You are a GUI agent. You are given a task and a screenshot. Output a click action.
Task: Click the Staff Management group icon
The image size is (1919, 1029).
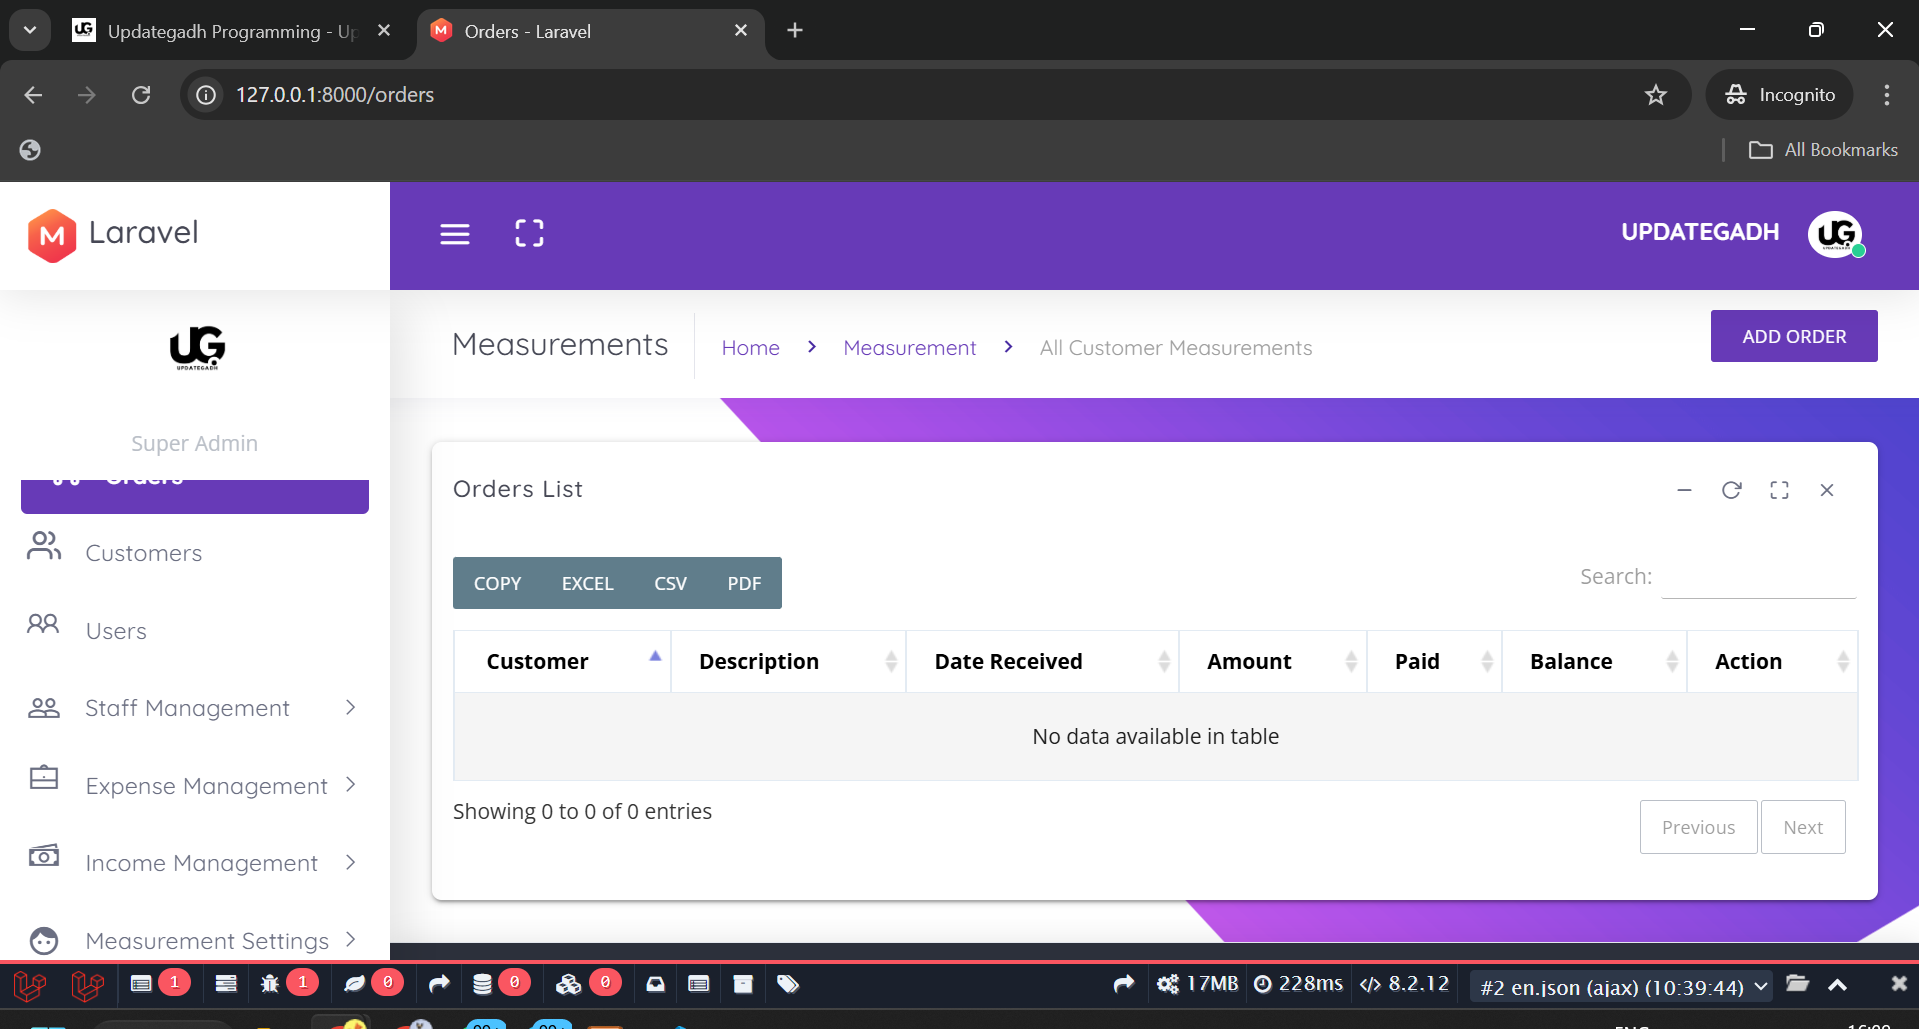click(x=44, y=708)
